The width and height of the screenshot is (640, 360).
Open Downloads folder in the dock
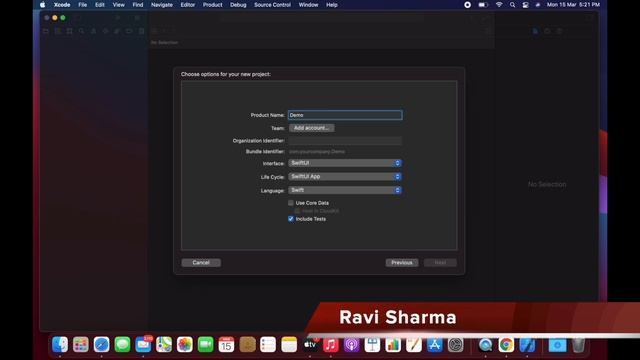coord(557,344)
